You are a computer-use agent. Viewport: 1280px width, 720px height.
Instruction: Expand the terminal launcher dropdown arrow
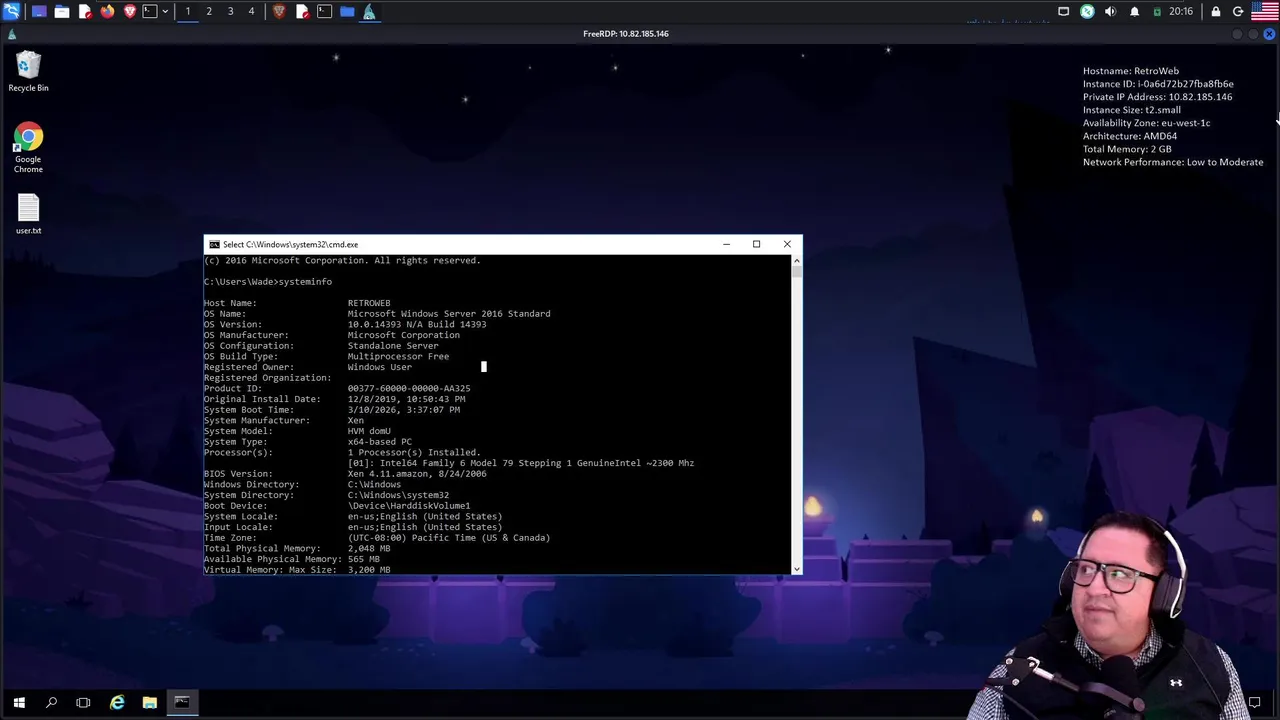165,11
